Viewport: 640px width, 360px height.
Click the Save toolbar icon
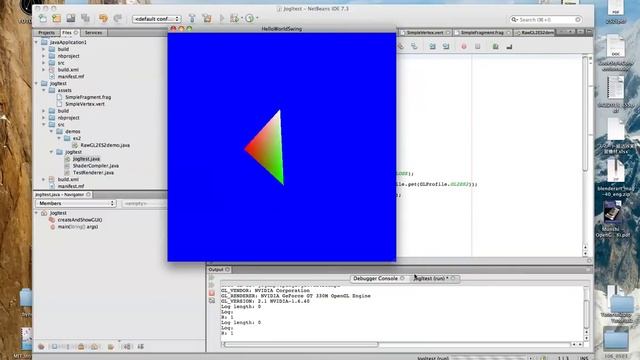pyautogui.click(x=71, y=18)
